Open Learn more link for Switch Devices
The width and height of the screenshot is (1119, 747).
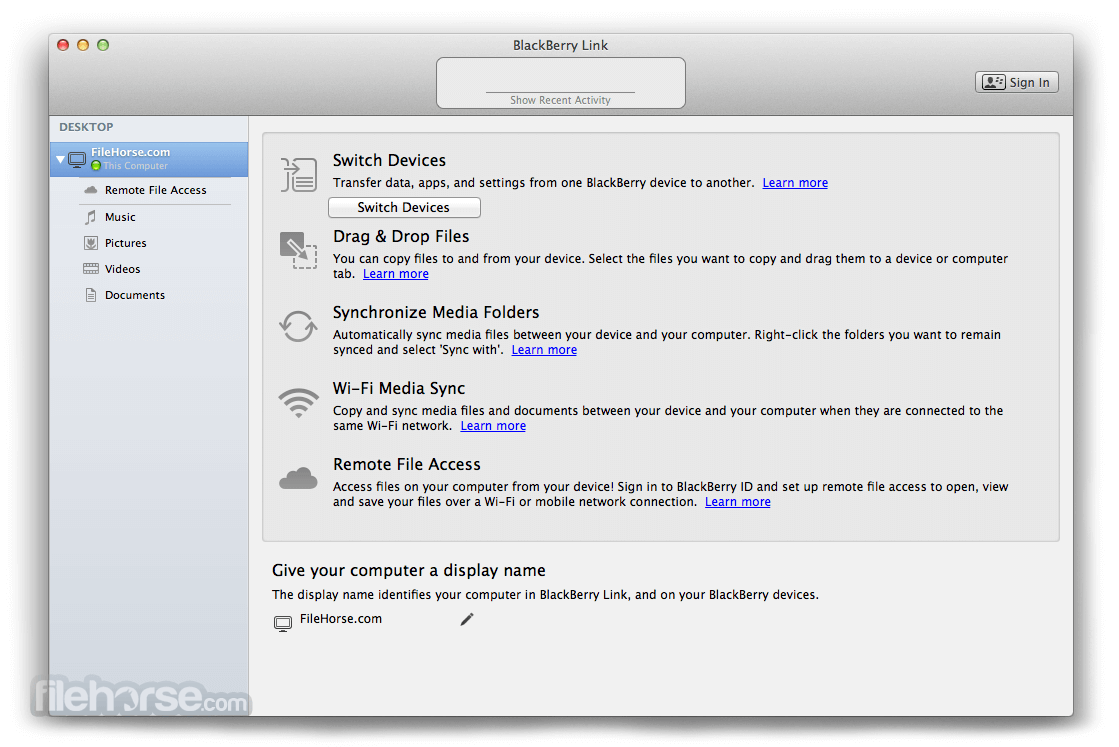[x=795, y=183]
